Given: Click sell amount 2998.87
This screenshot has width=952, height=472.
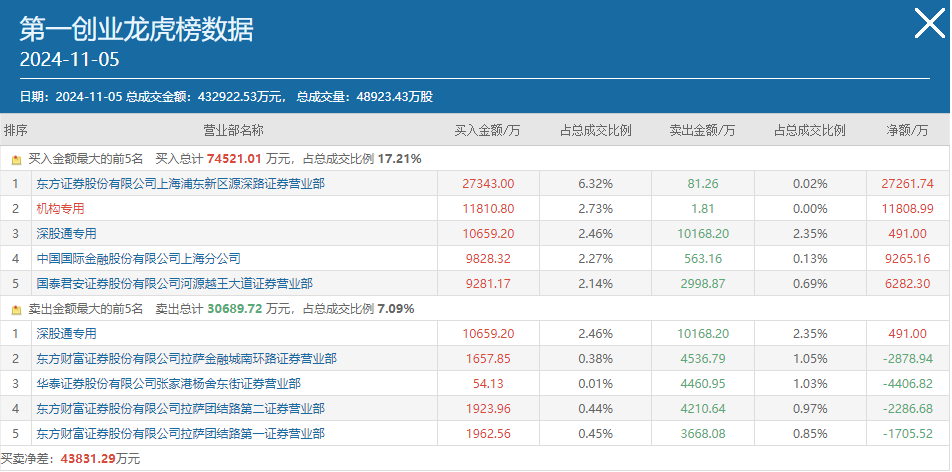Looking at the screenshot, I should coord(703,284).
